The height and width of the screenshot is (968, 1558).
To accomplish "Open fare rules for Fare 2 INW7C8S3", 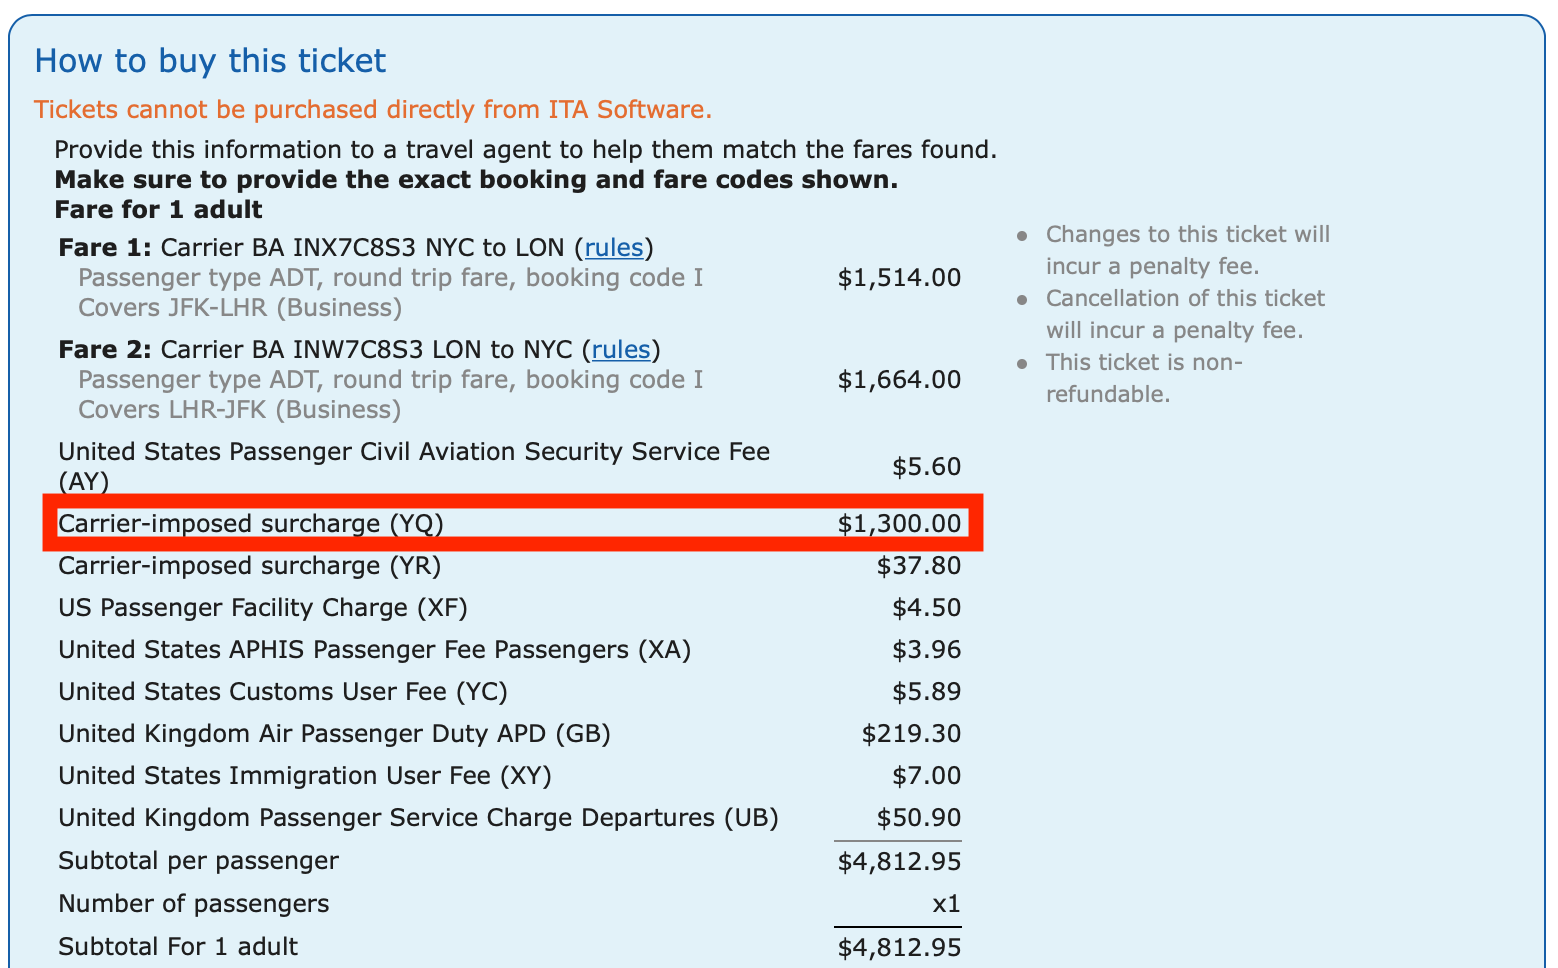I will [622, 349].
